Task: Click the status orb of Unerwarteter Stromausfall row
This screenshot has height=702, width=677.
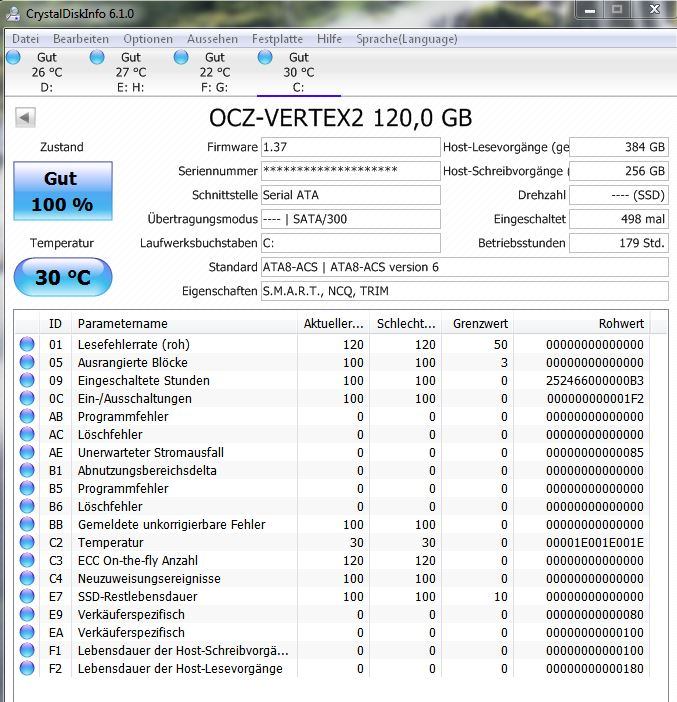Action: coord(27,452)
